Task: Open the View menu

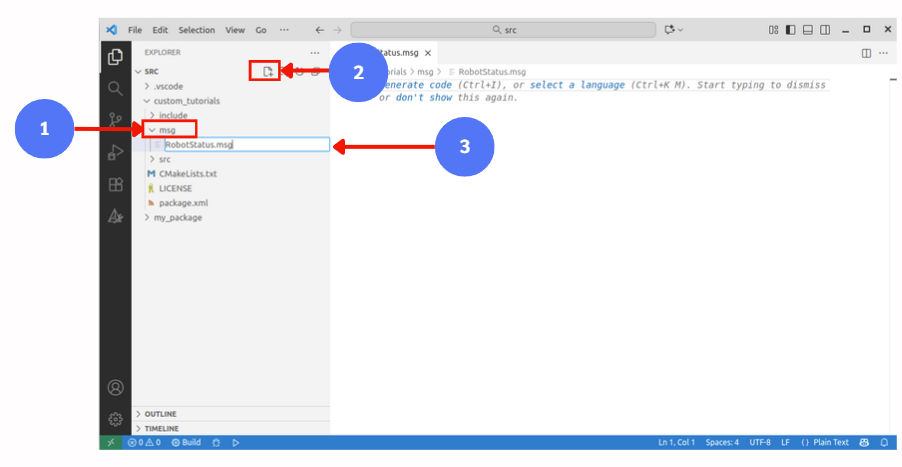Action: [x=234, y=30]
